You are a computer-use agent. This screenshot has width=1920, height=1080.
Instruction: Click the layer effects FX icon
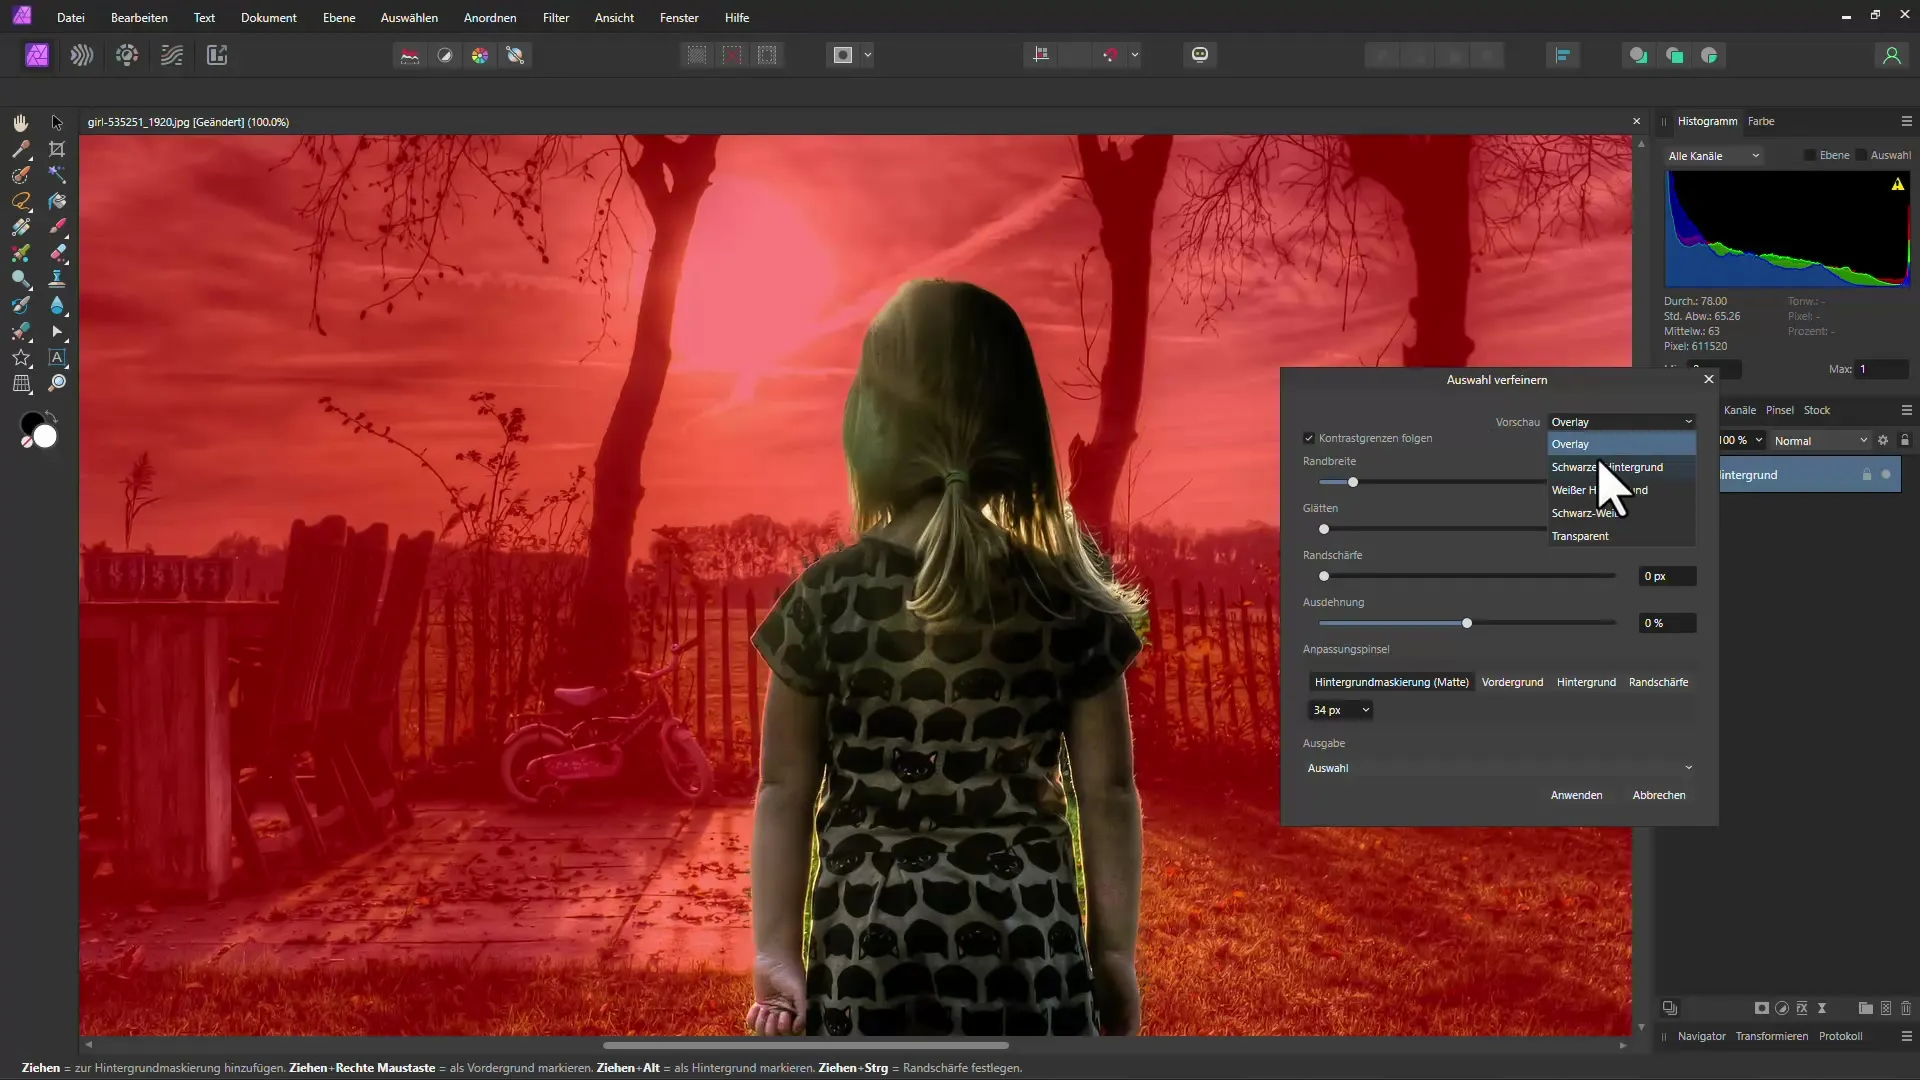click(x=1801, y=1008)
